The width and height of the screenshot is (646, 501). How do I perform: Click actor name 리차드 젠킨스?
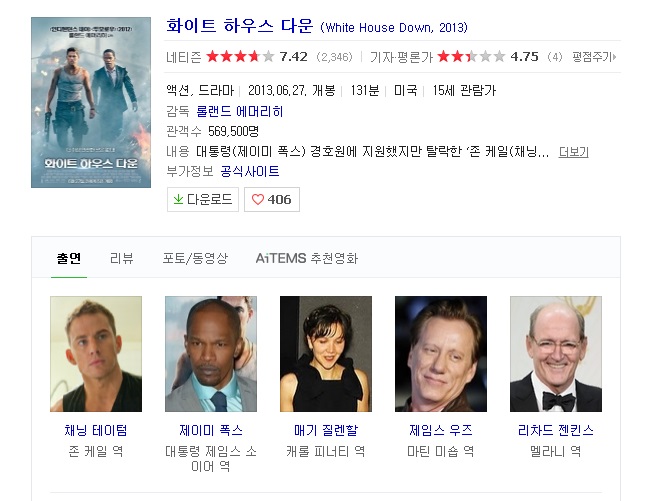556,431
